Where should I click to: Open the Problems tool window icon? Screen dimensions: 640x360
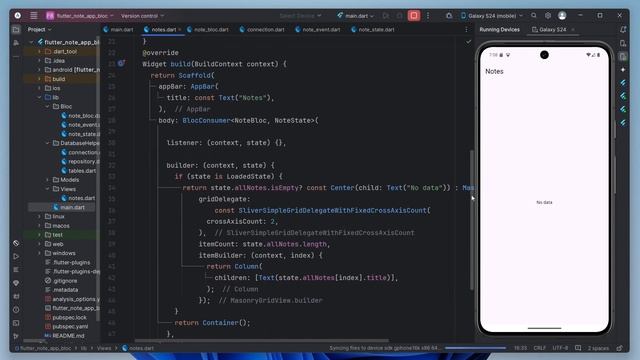16,309
